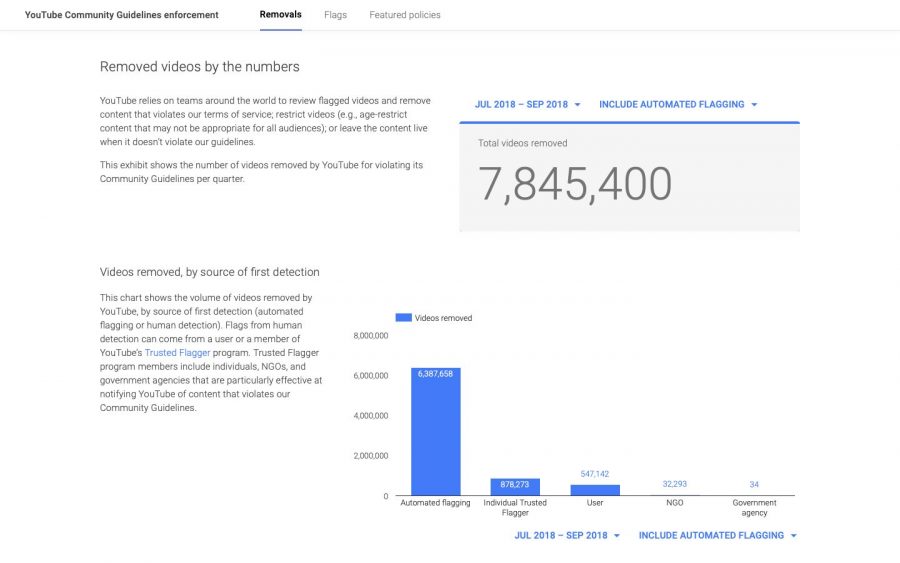Switch to the Removals tab
900x563 pixels.
280,14
